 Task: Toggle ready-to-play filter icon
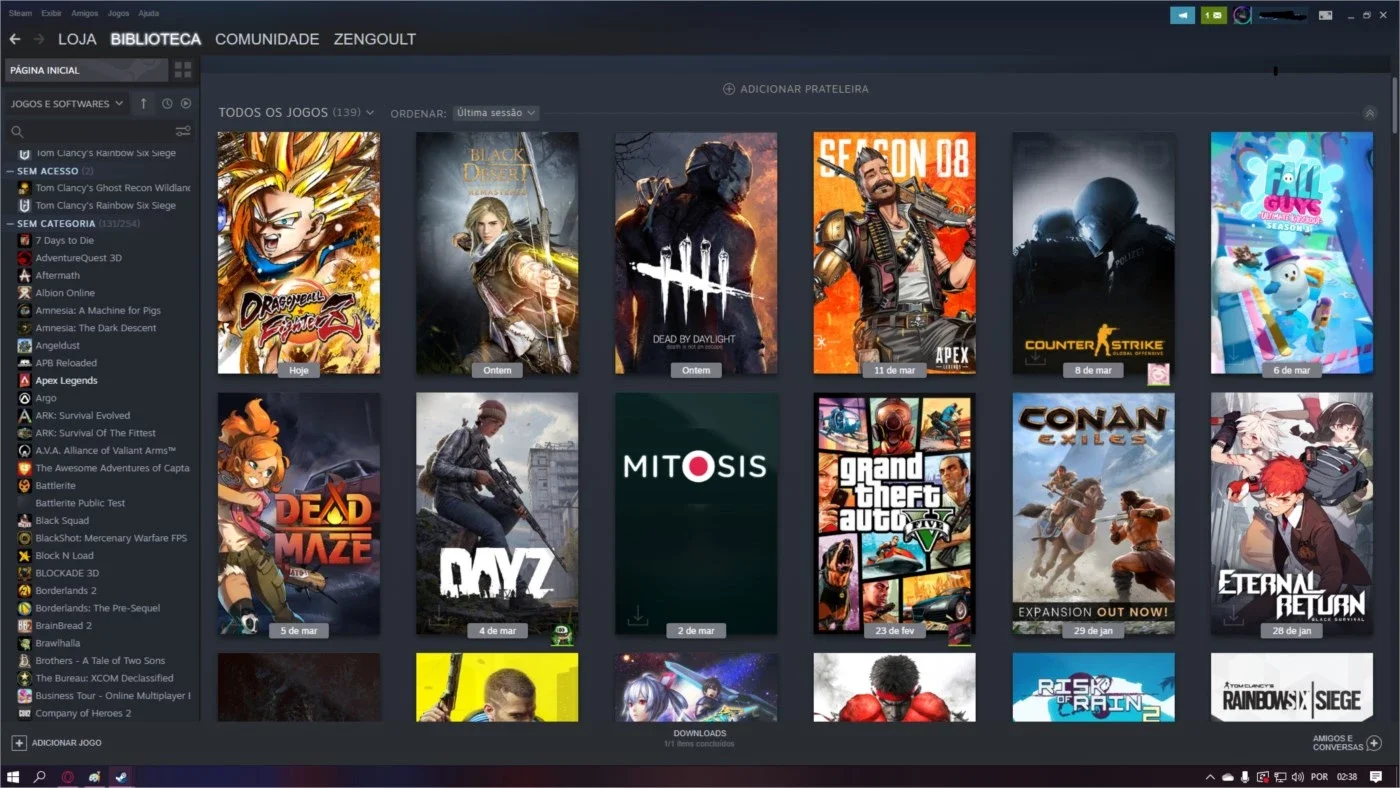[186, 104]
